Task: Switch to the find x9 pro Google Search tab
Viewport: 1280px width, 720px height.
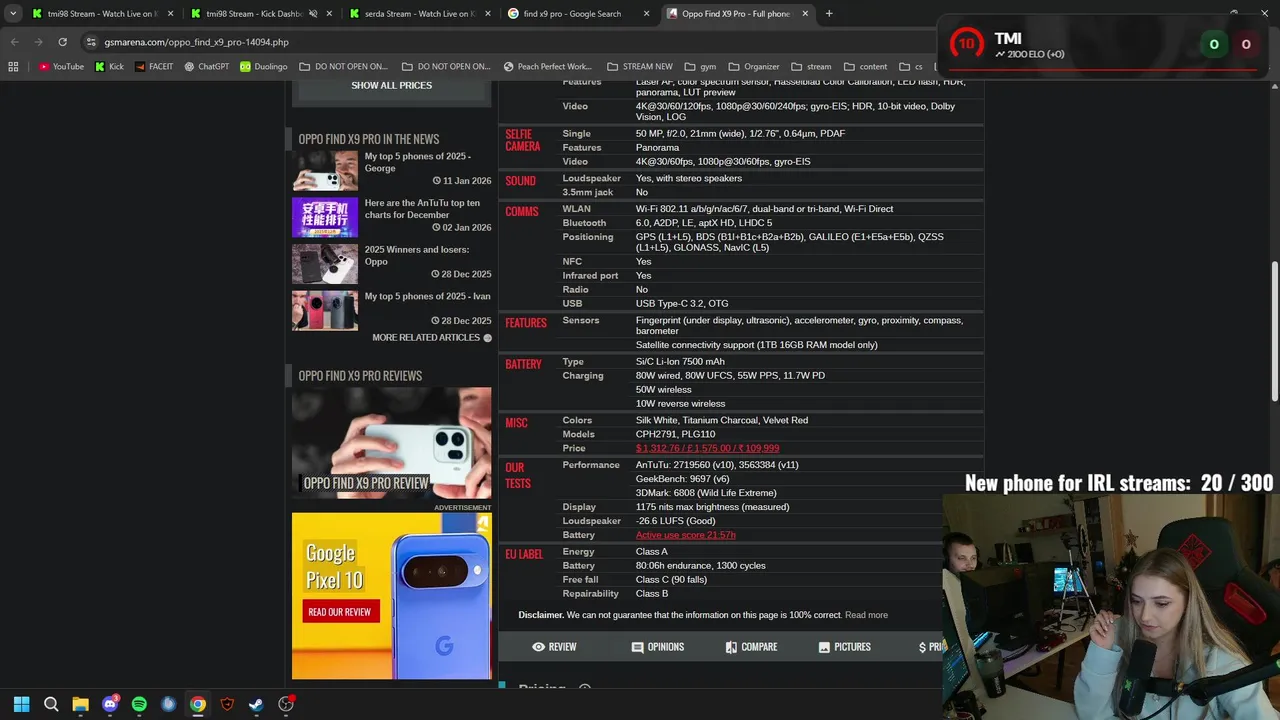Action: coord(578,14)
